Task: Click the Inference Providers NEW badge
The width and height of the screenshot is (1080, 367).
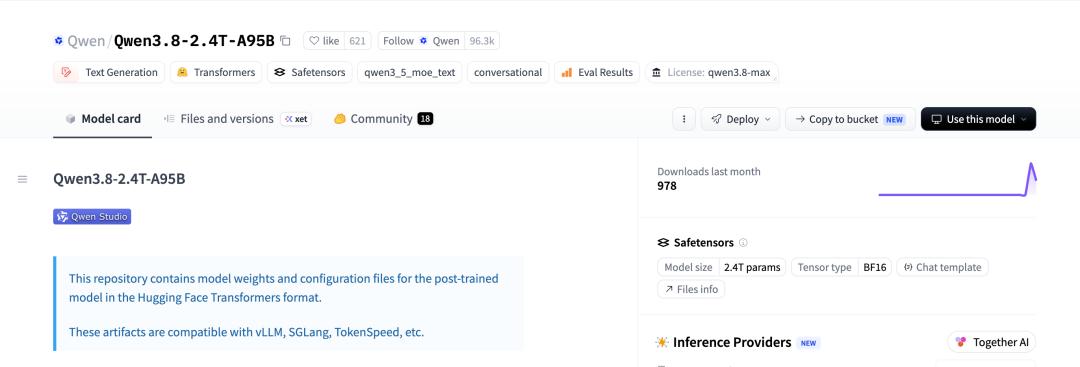Action: coord(808,343)
